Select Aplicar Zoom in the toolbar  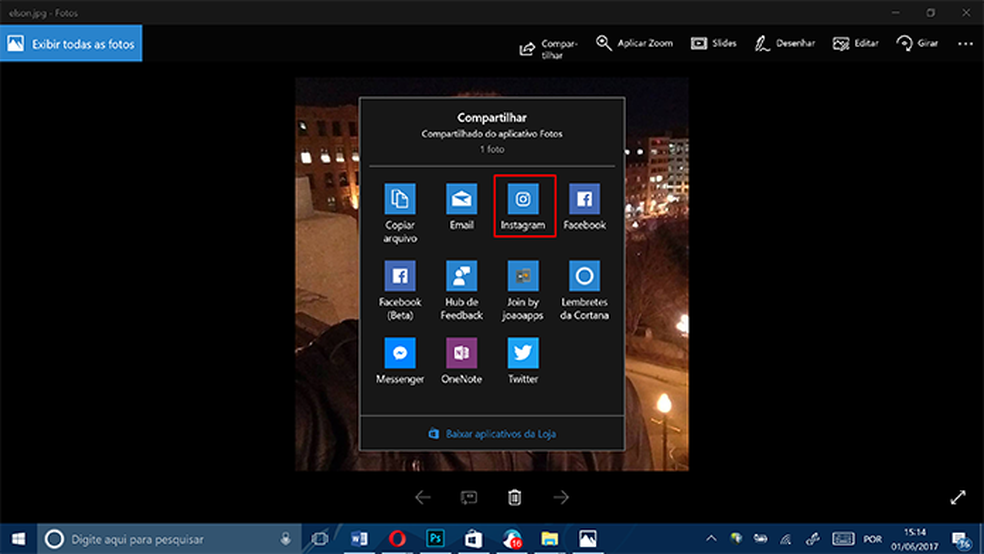point(634,43)
